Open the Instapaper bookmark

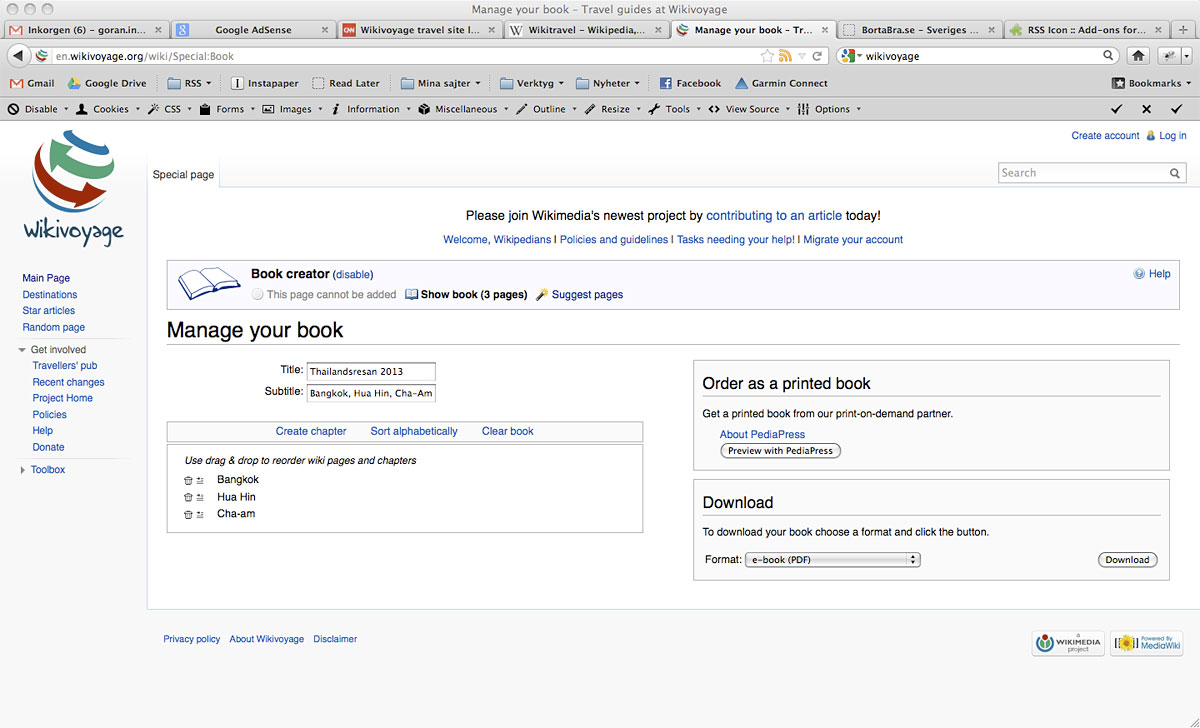265,83
